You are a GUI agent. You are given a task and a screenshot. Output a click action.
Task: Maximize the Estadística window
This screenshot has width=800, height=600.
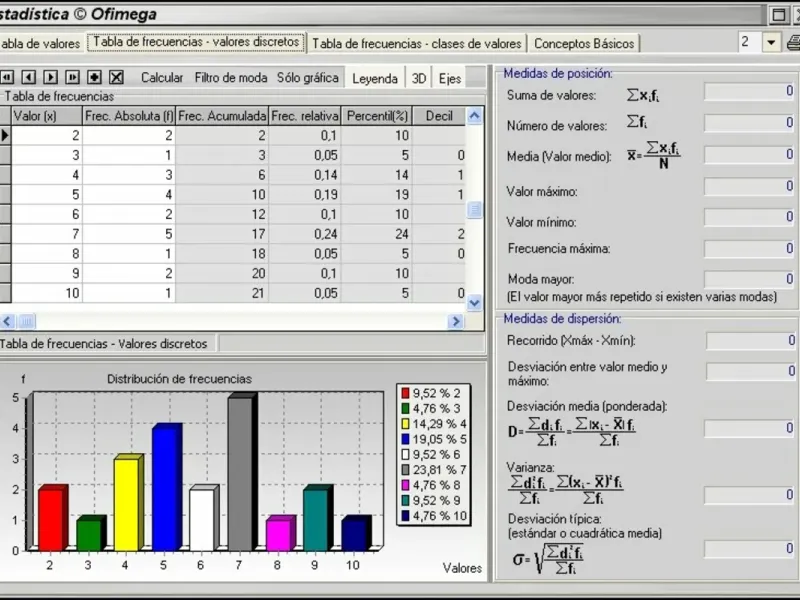pos(779,15)
